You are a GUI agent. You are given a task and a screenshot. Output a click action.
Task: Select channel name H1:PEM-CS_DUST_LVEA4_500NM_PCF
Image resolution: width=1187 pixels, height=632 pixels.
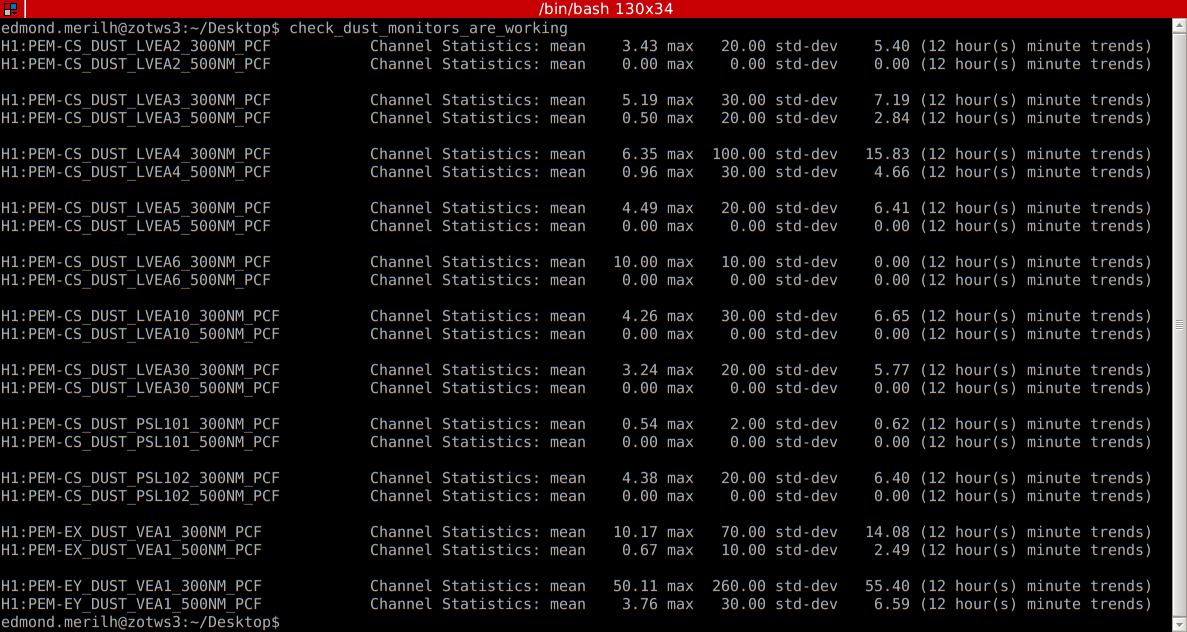click(136, 173)
